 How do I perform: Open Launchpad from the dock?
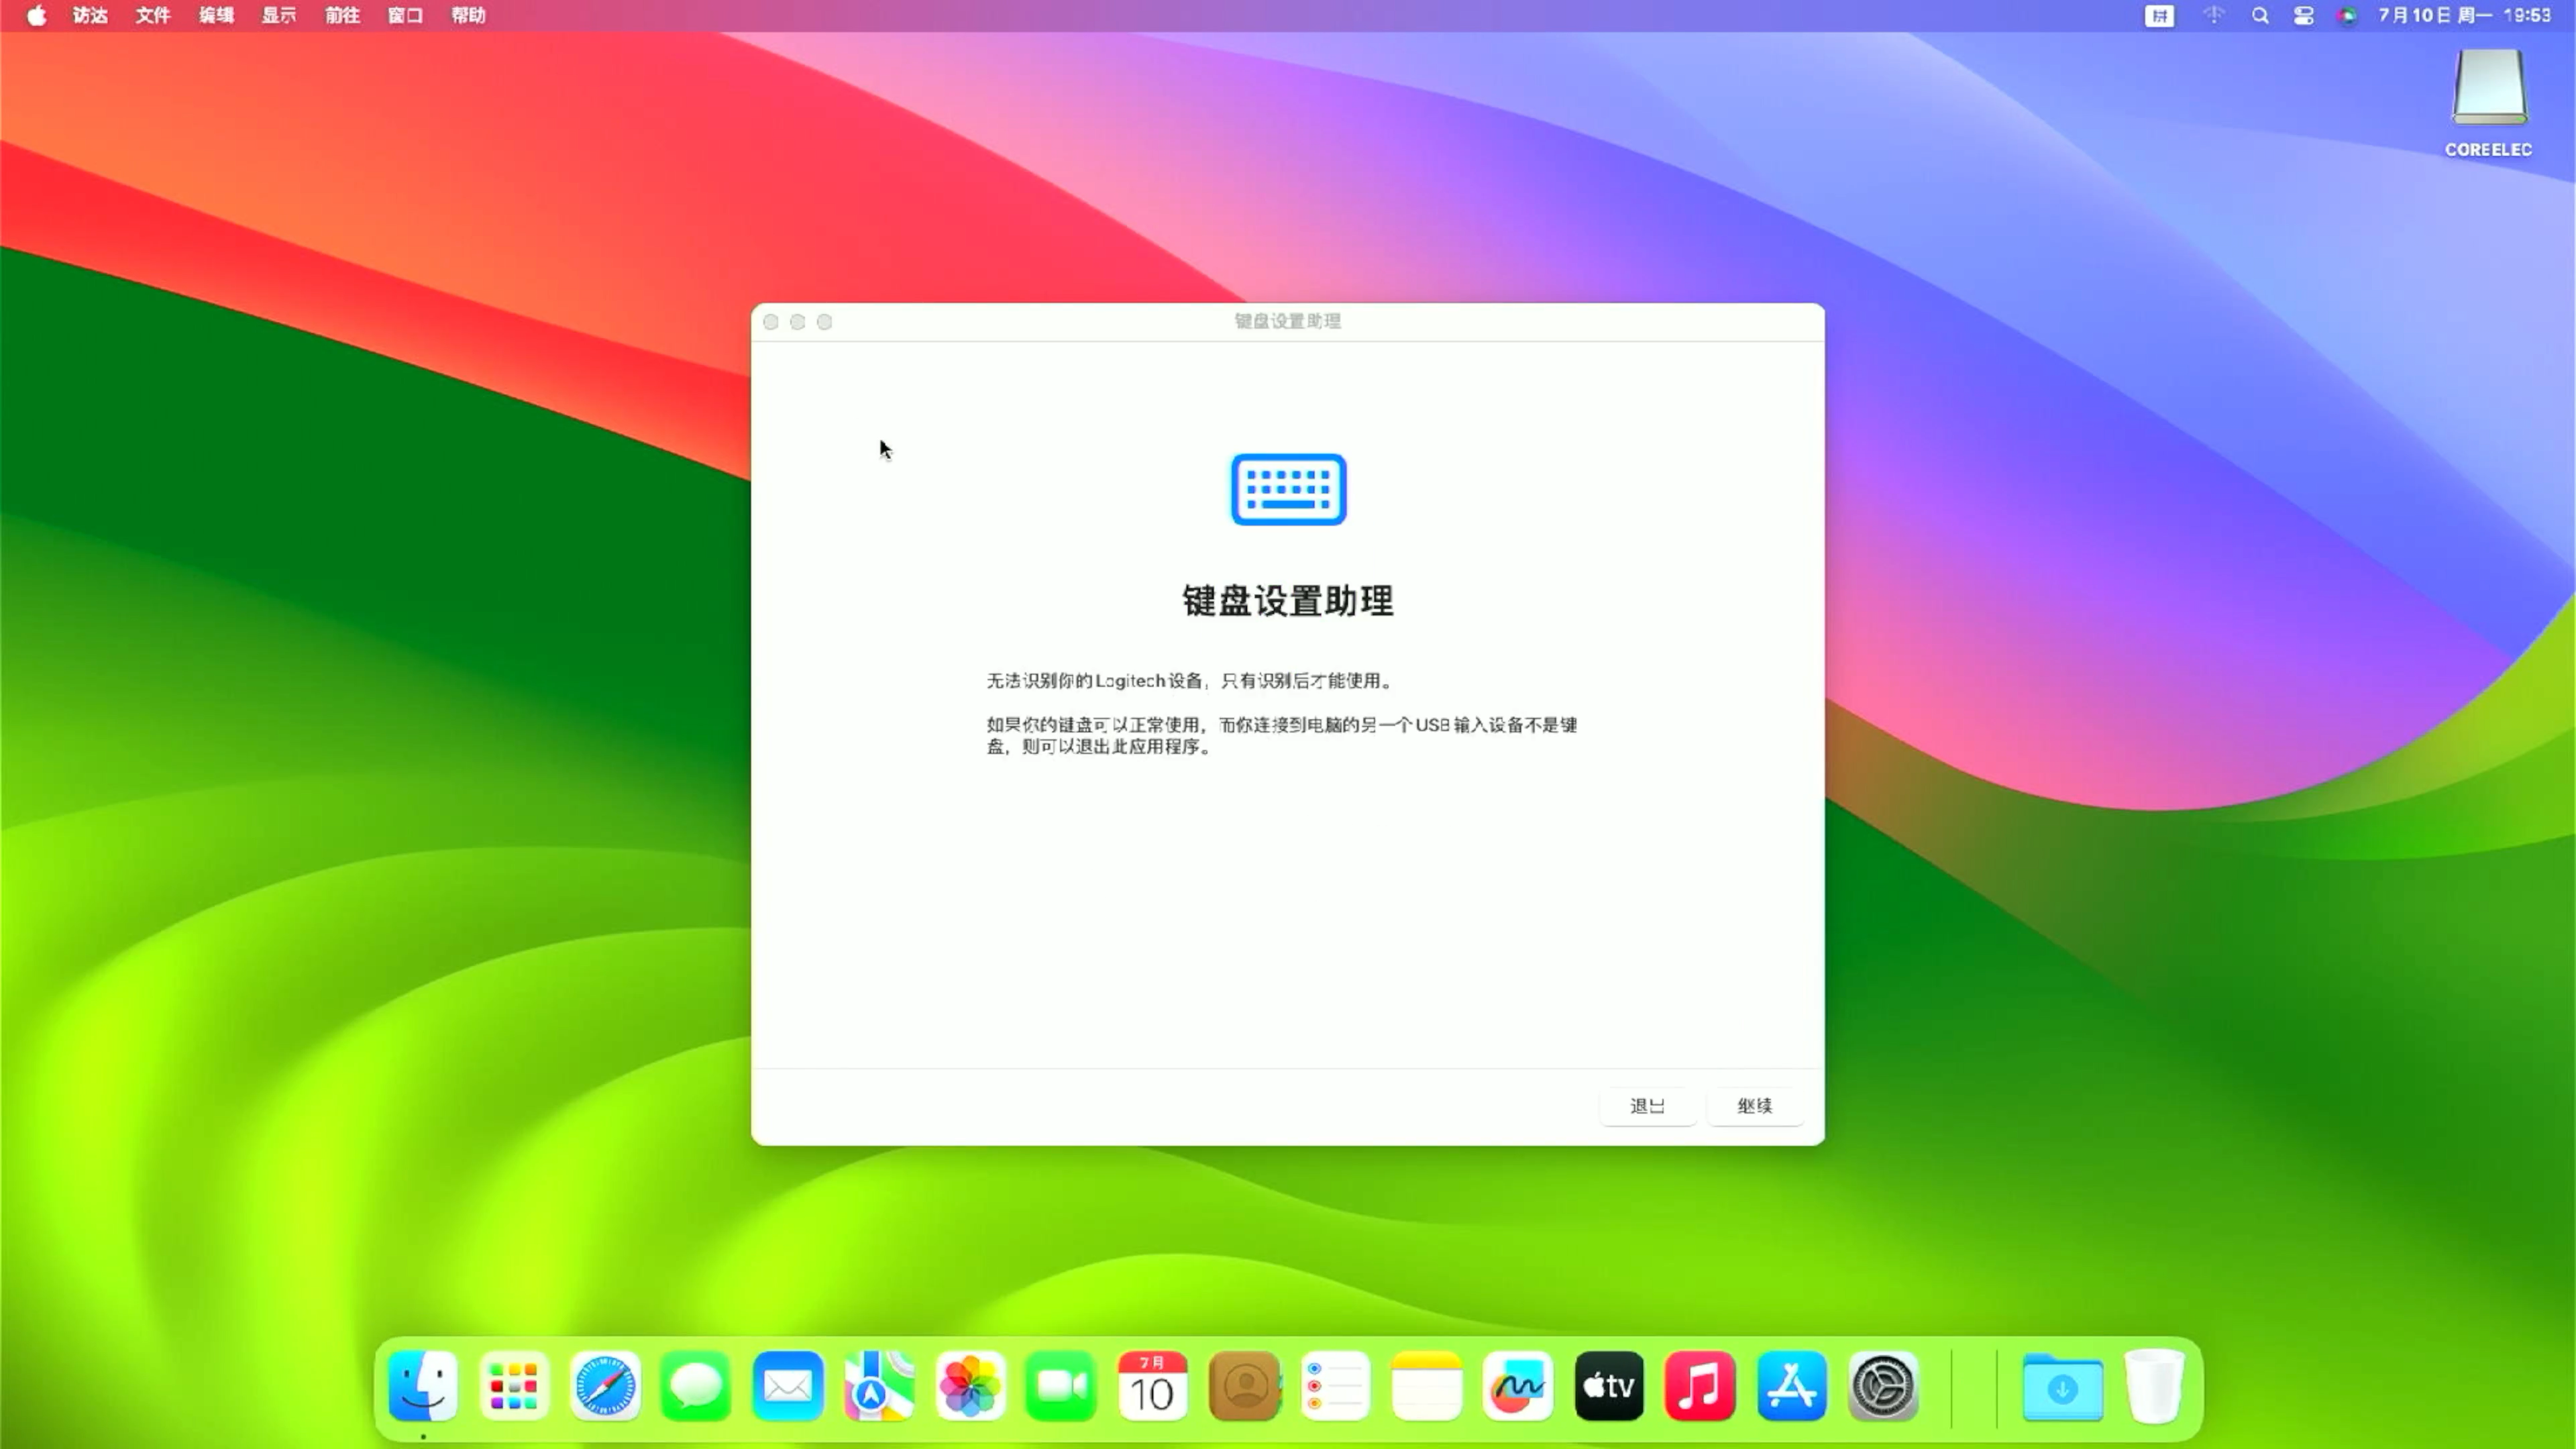point(514,1386)
